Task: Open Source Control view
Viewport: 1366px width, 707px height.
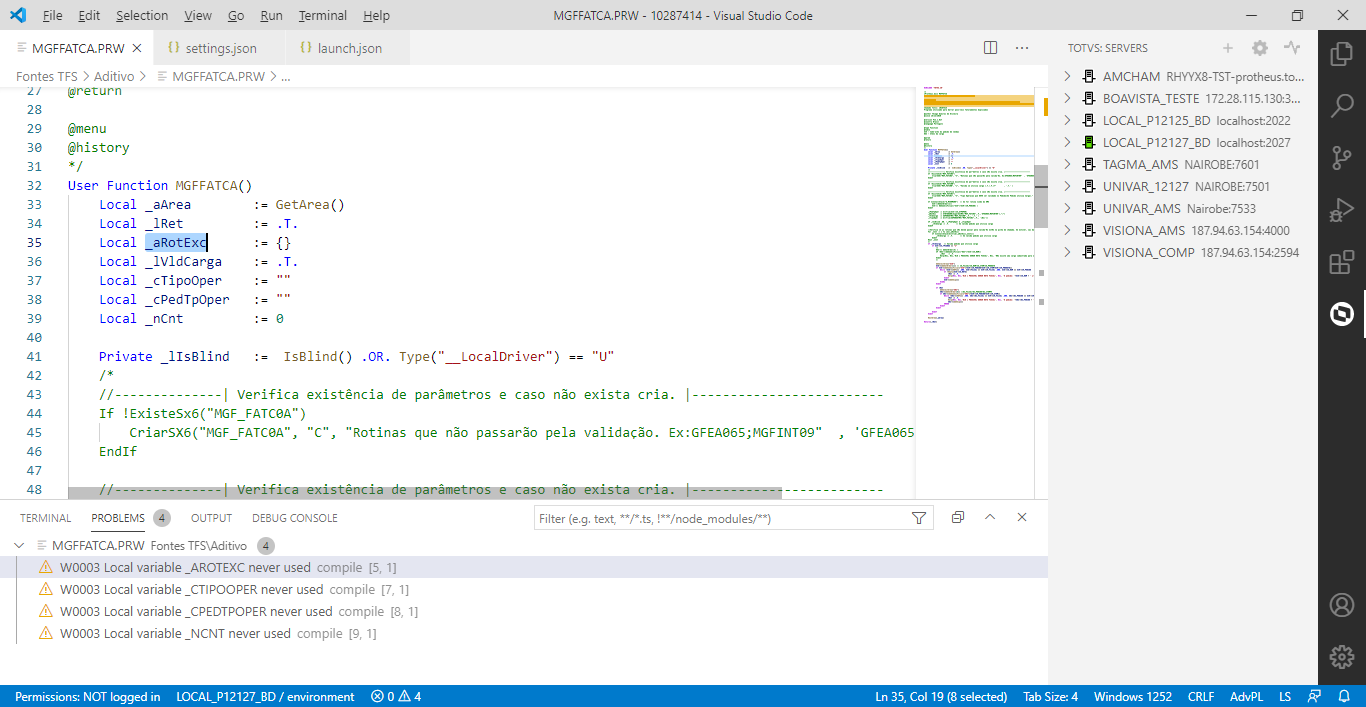Action: coord(1341,158)
